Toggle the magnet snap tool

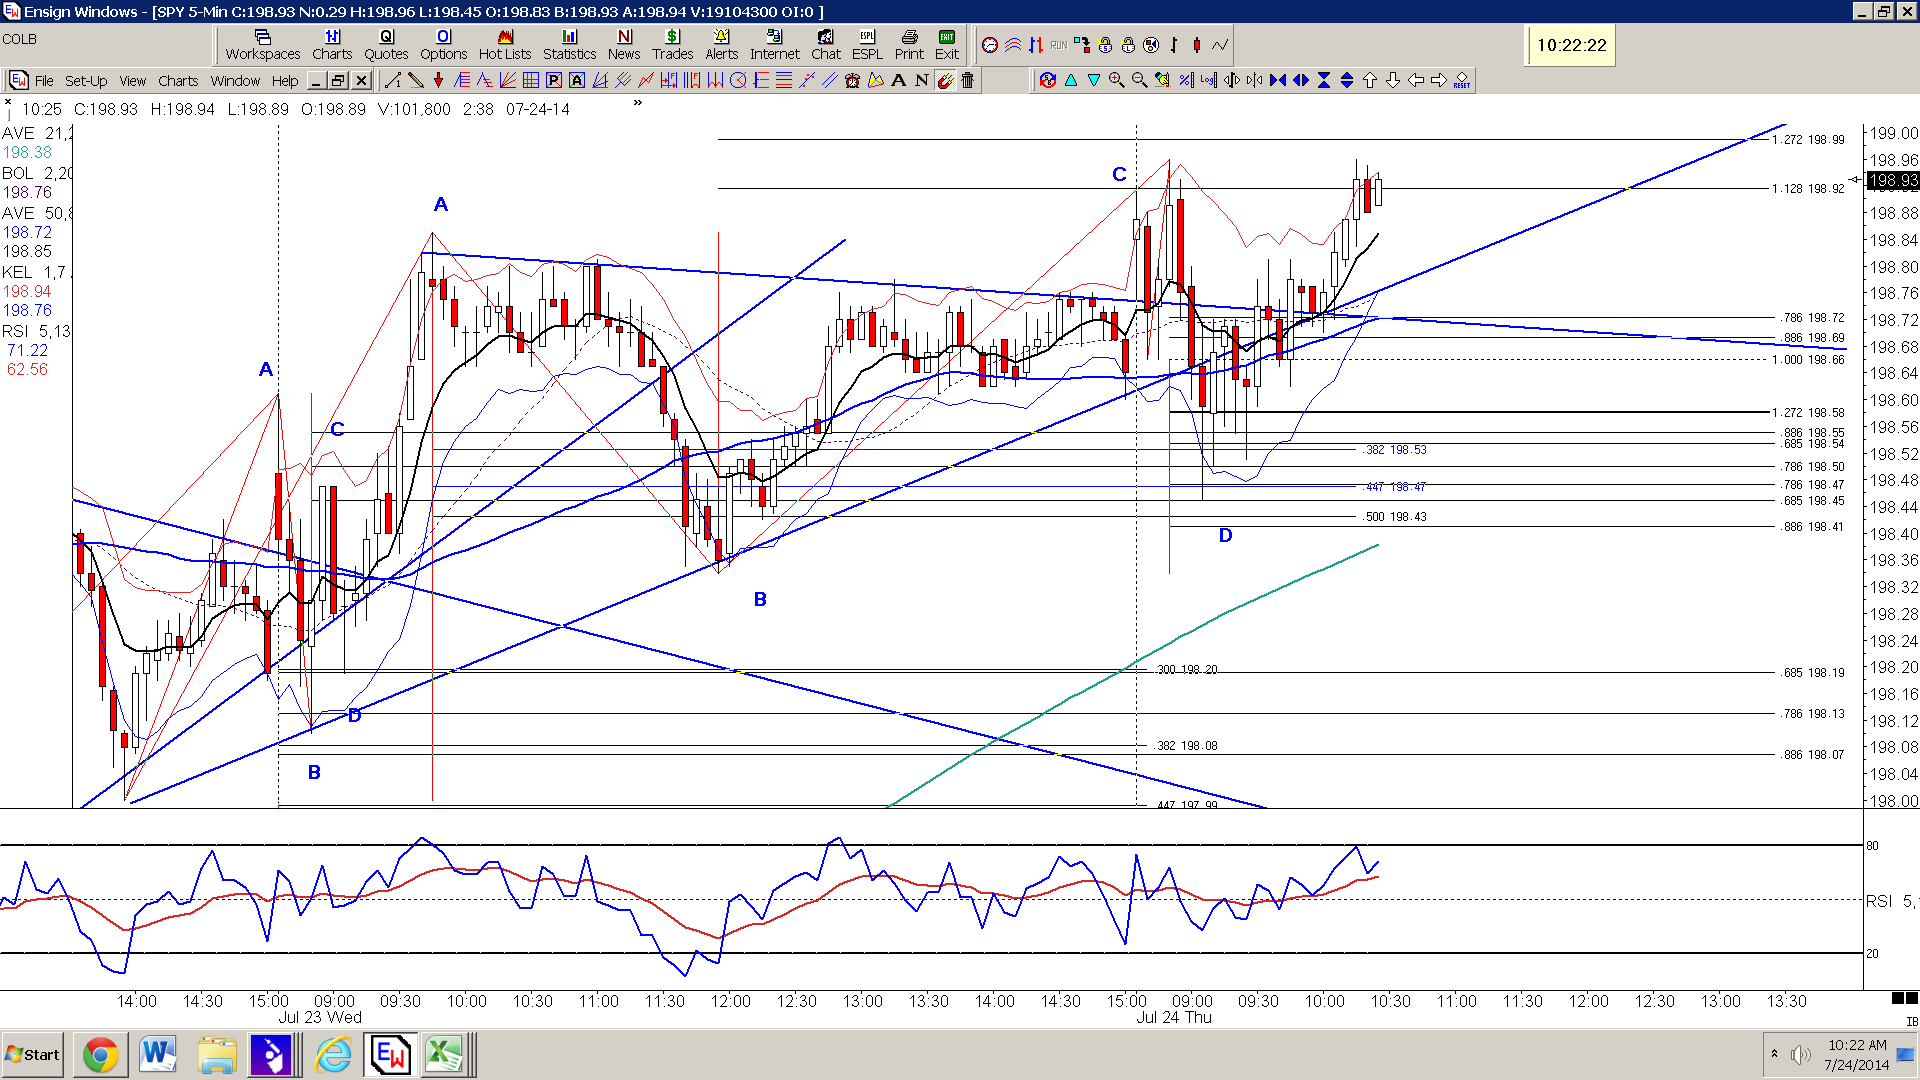pos(945,80)
